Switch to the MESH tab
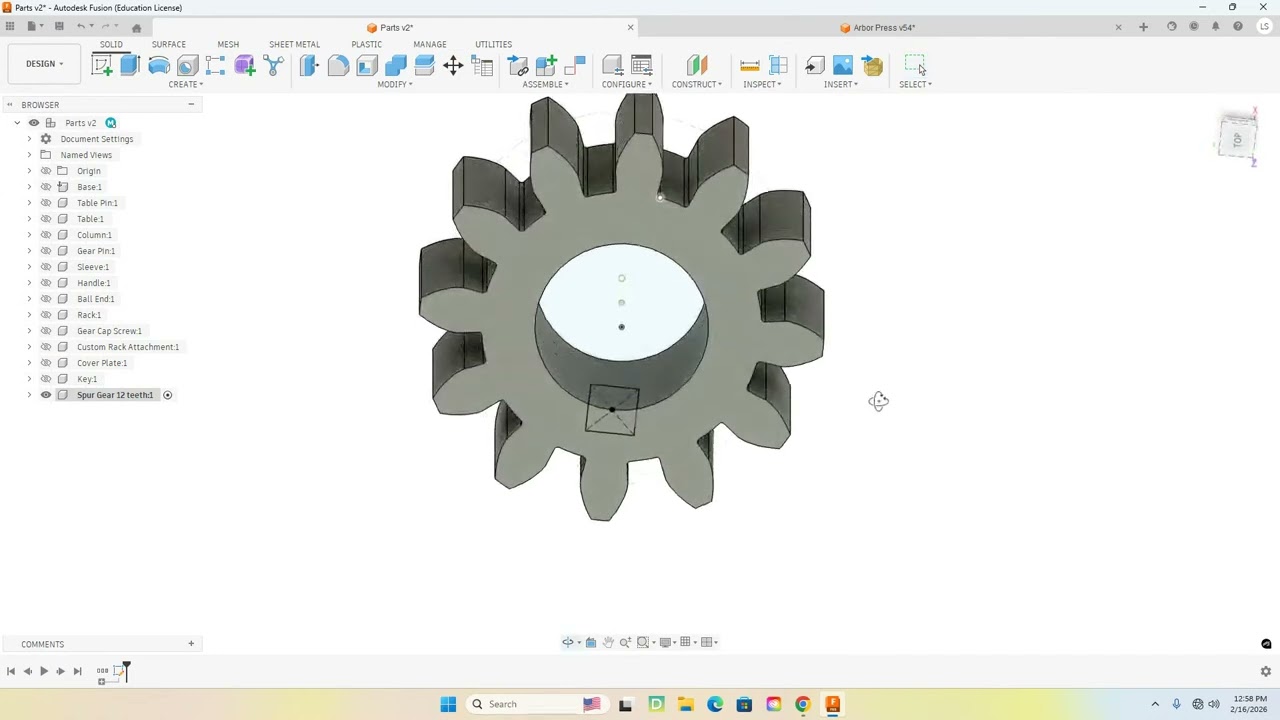The image size is (1280, 720). (x=228, y=44)
